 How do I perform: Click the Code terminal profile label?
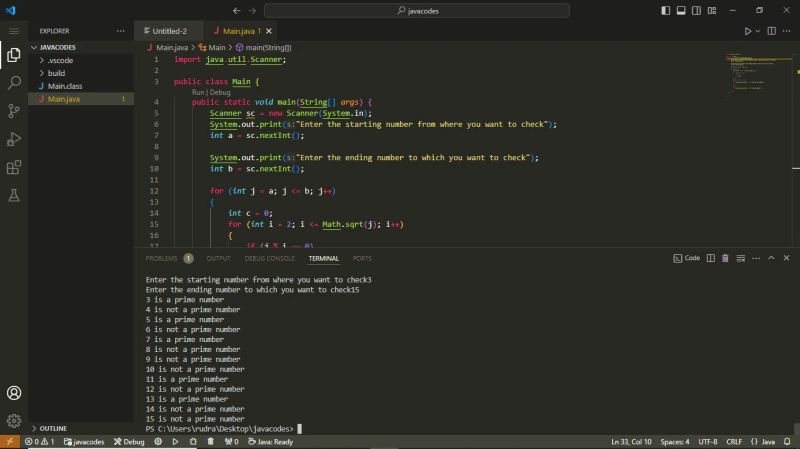pyautogui.click(x=687, y=258)
